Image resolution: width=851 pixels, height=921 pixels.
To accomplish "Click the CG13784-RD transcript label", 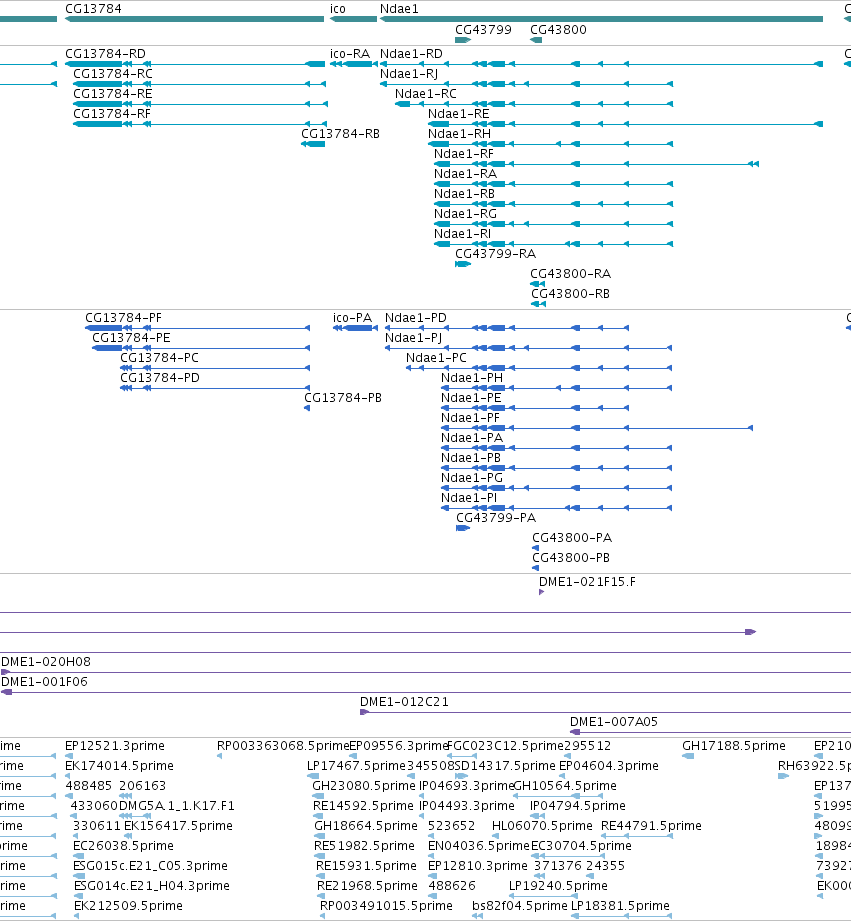I will (x=105, y=53).
